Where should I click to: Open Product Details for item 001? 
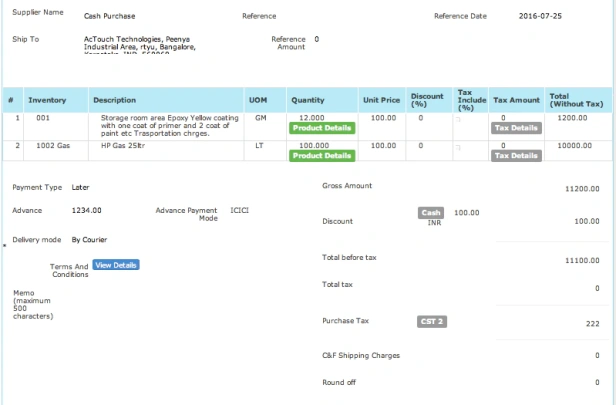322,128
